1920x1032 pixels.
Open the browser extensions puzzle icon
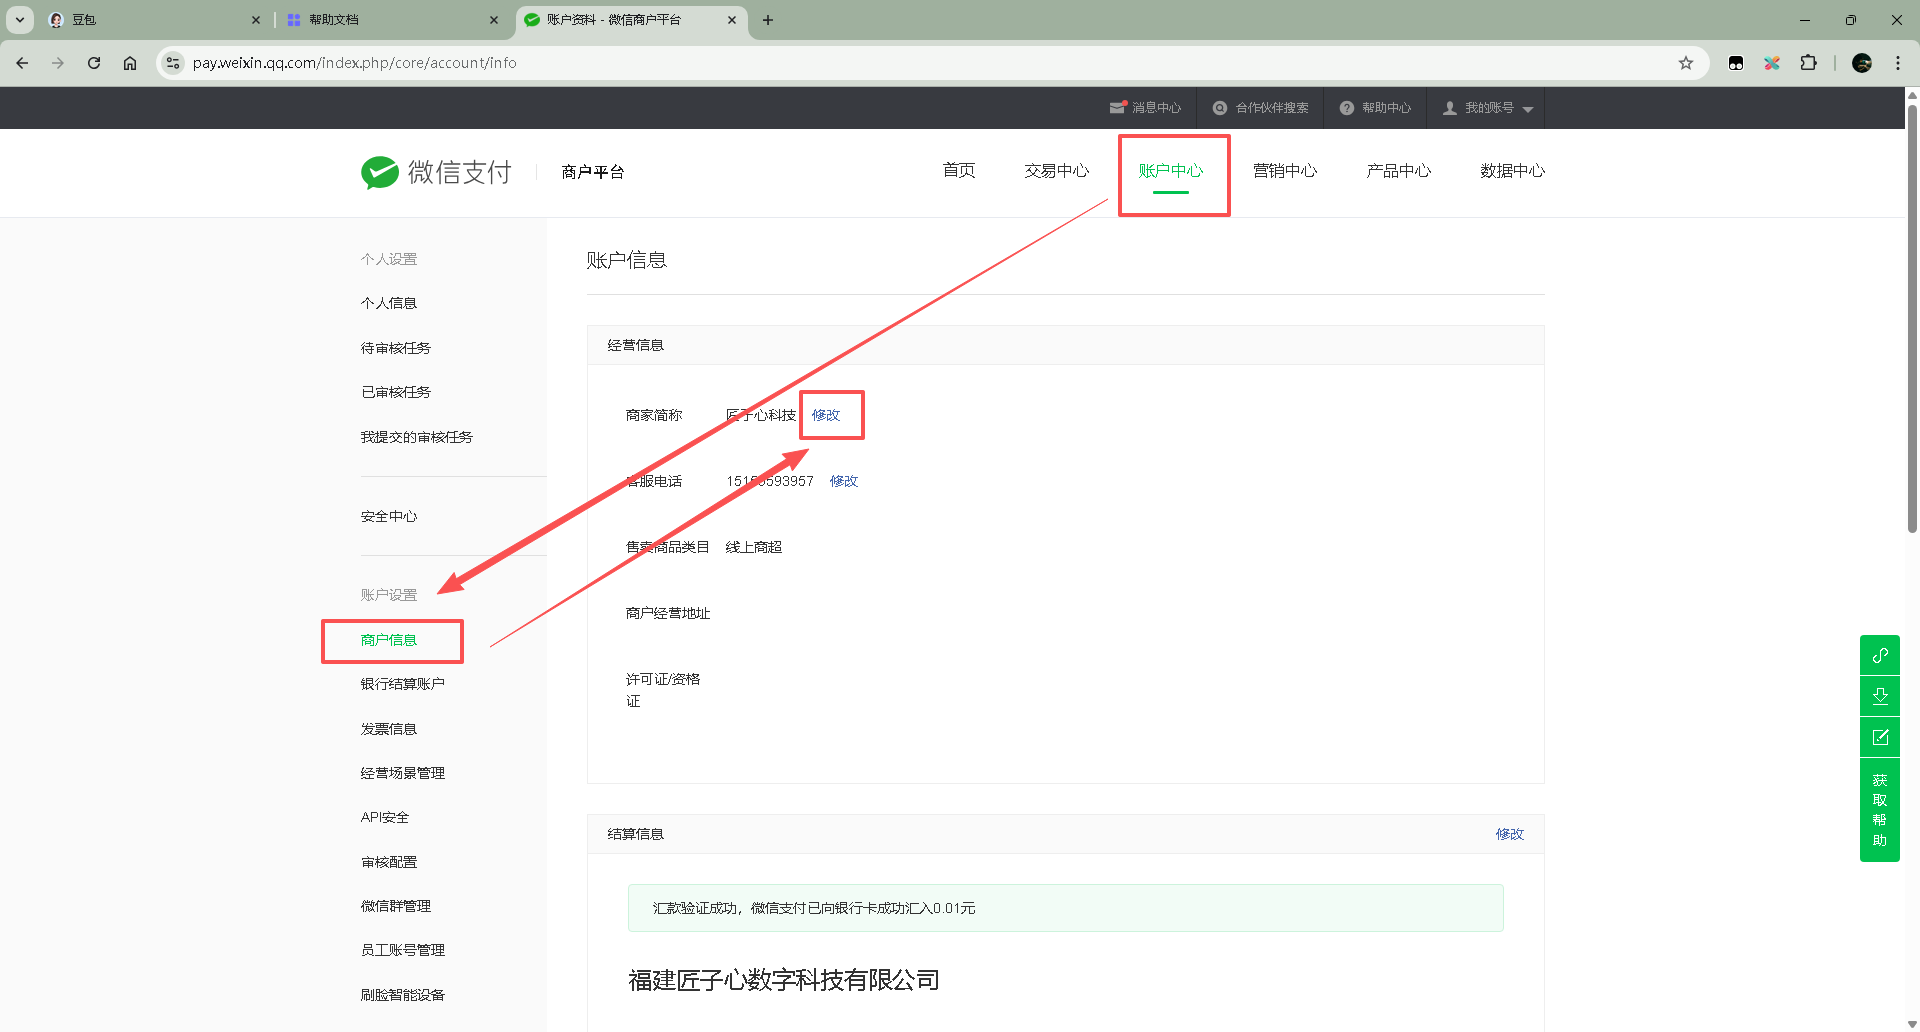pos(1808,63)
